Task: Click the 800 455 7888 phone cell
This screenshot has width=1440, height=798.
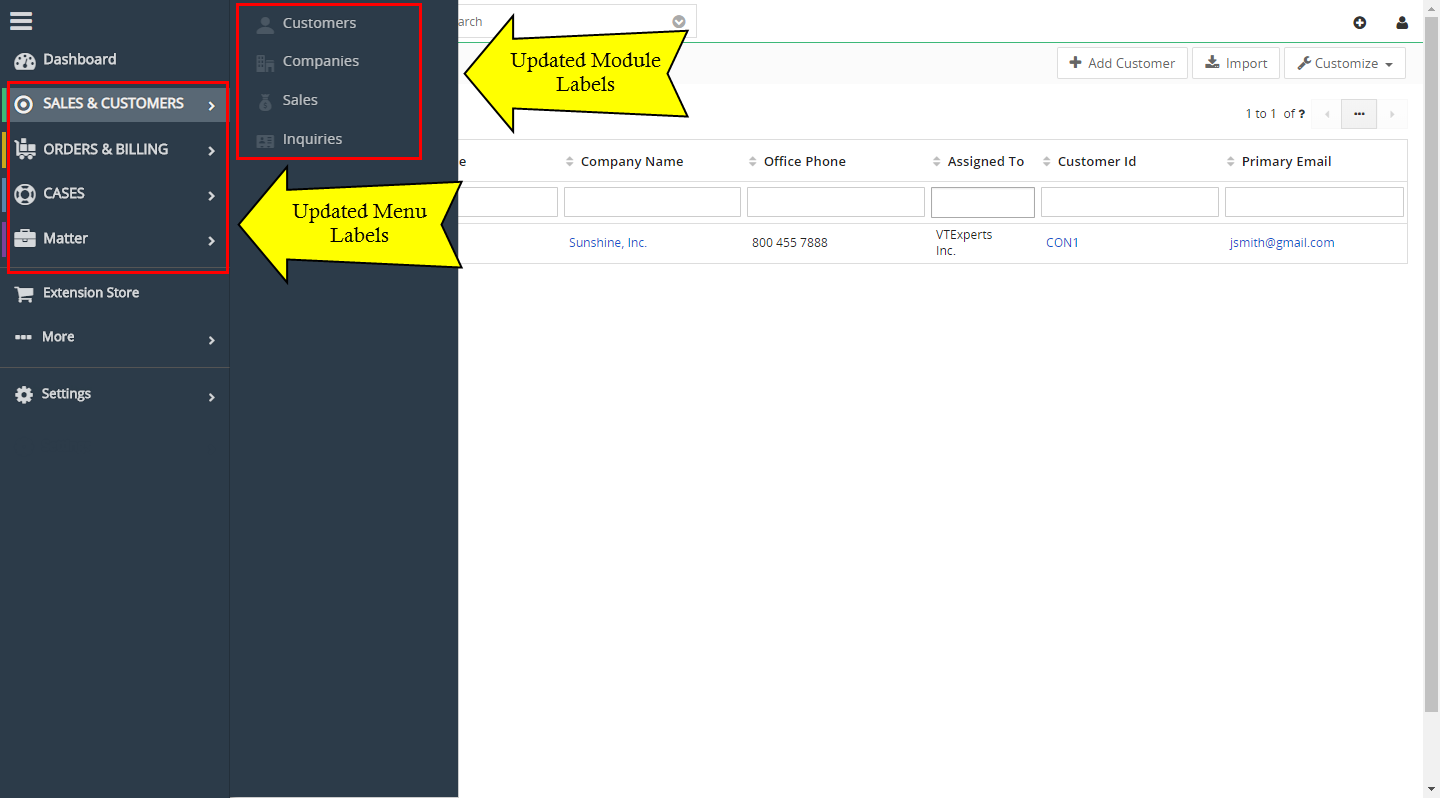Action: coord(790,243)
